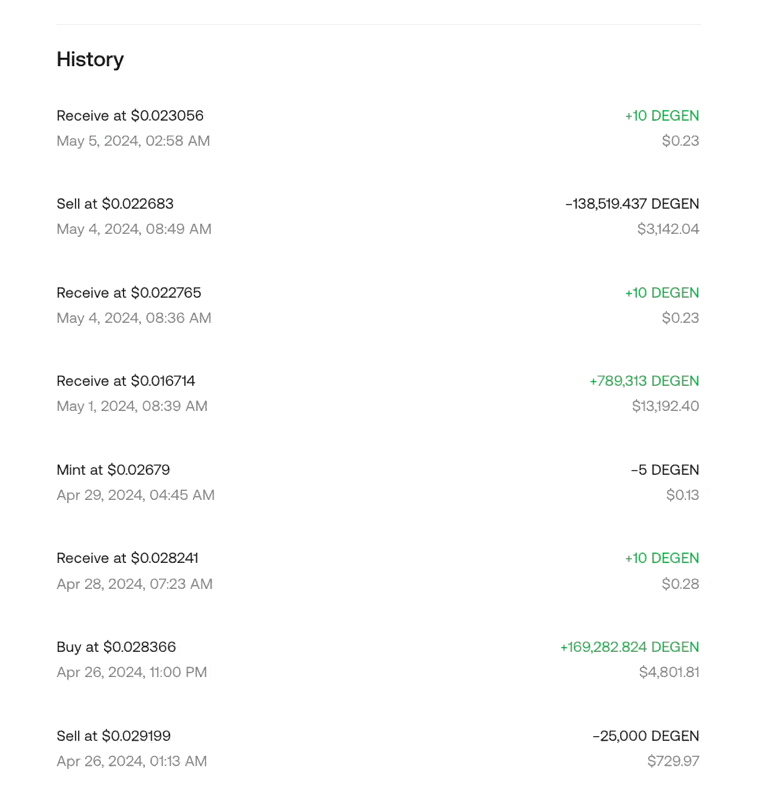Image resolution: width=776 pixels, height=800 pixels.
Task: Click the -138,519.437 DEGEN amount
Action: (x=632, y=204)
